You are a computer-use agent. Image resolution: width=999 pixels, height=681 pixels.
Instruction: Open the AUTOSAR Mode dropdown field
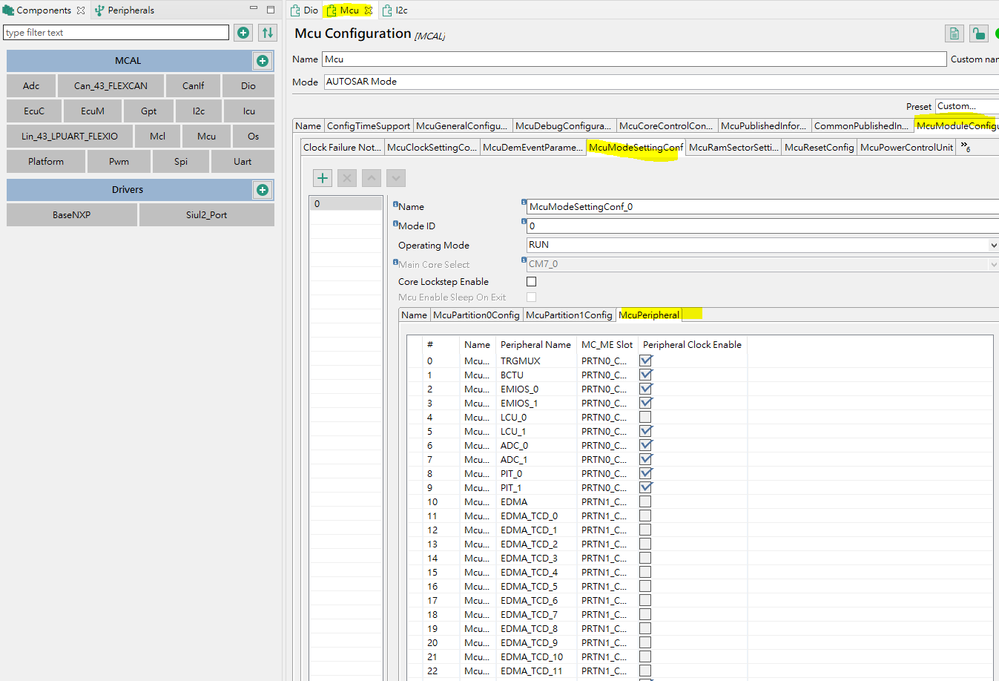pos(661,82)
